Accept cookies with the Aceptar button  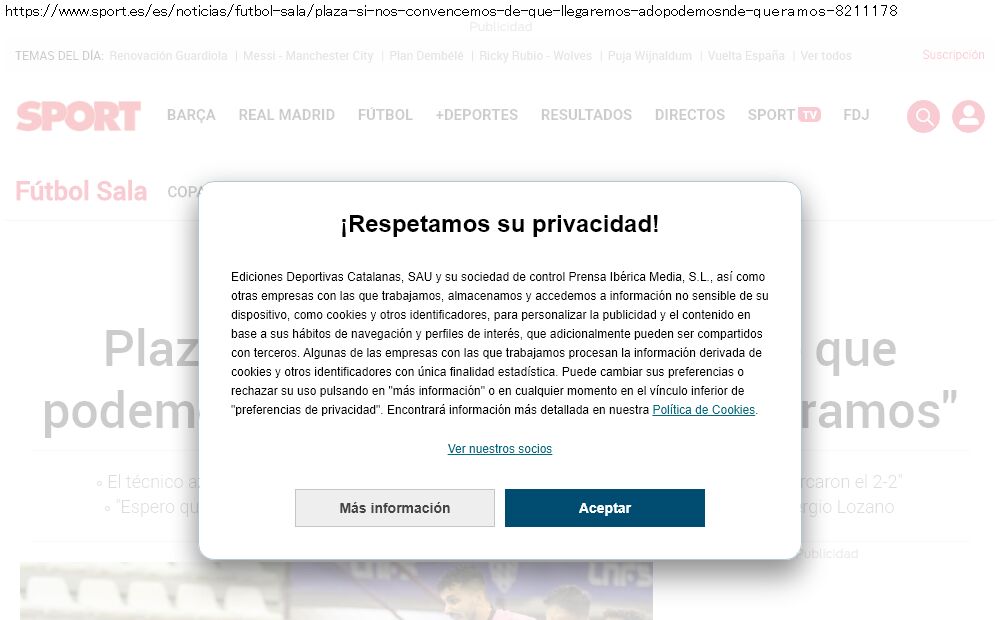[x=605, y=508]
